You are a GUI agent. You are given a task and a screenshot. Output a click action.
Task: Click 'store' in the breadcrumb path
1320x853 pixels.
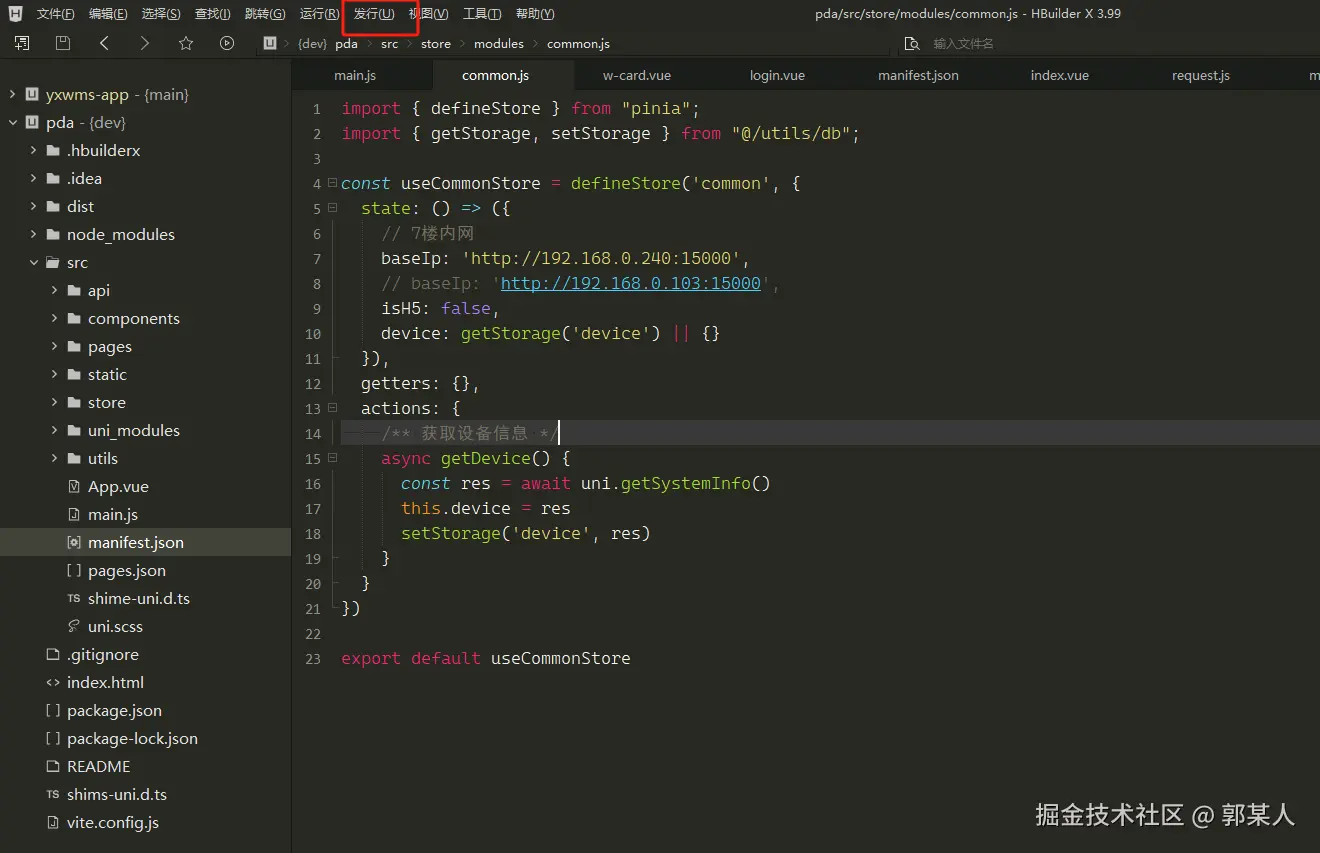tap(436, 44)
